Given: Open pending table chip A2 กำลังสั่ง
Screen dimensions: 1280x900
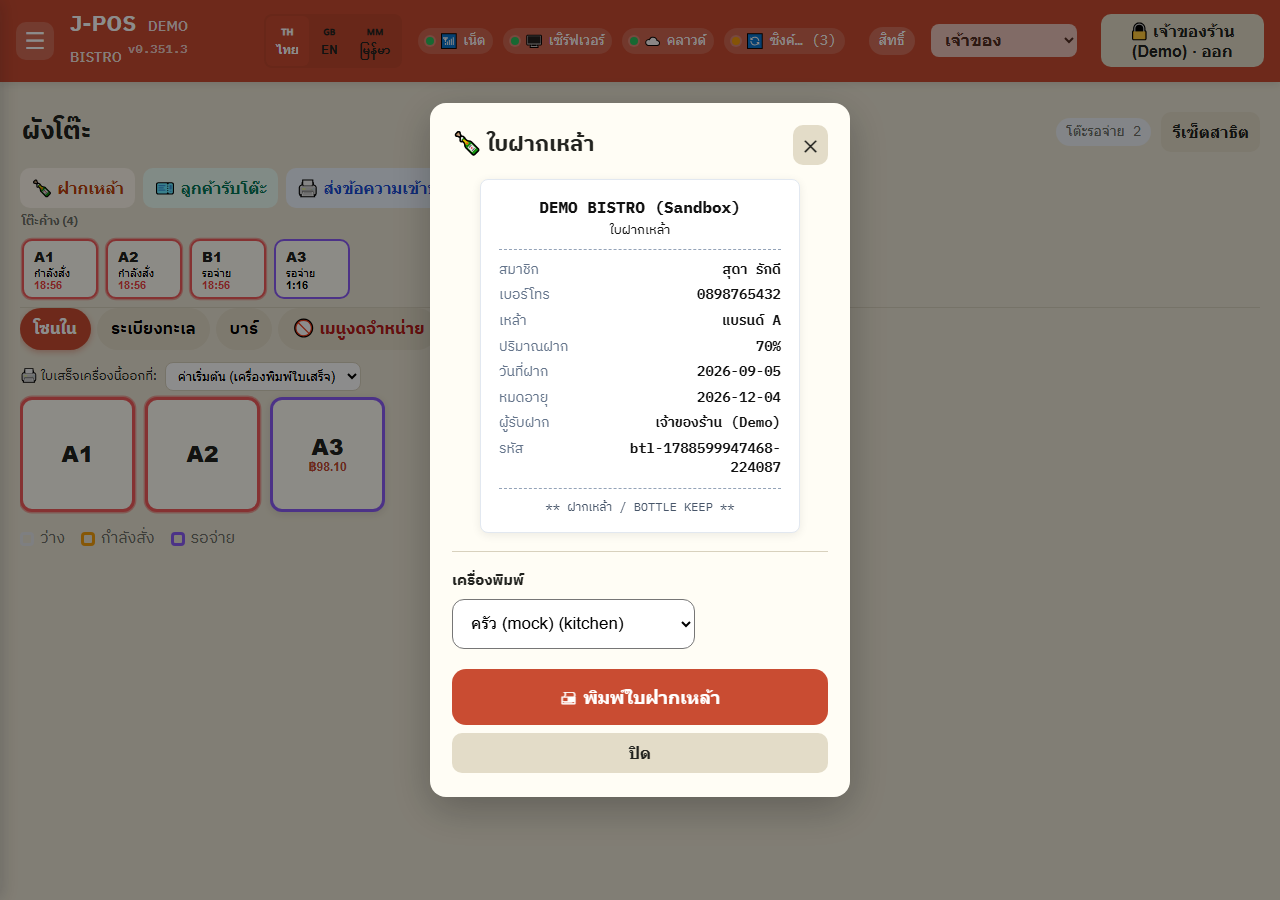Looking at the screenshot, I should [x=144, y=269].
